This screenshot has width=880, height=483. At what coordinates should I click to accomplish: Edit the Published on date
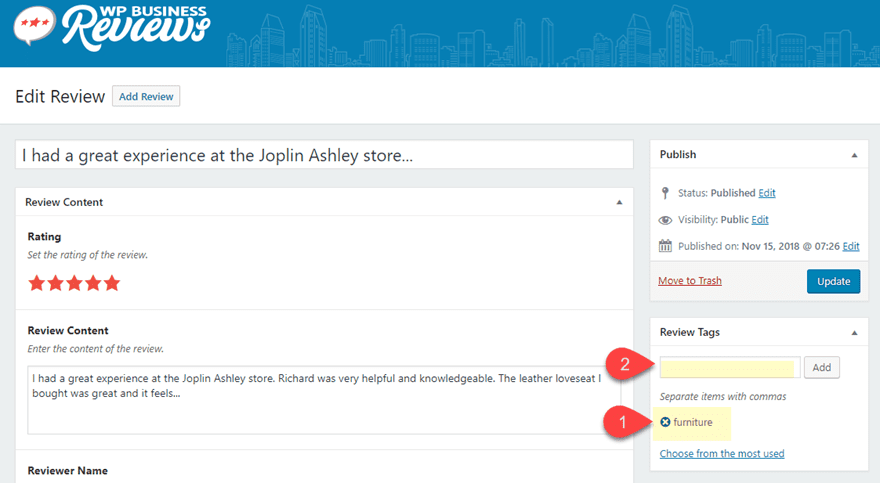[851, 246]
